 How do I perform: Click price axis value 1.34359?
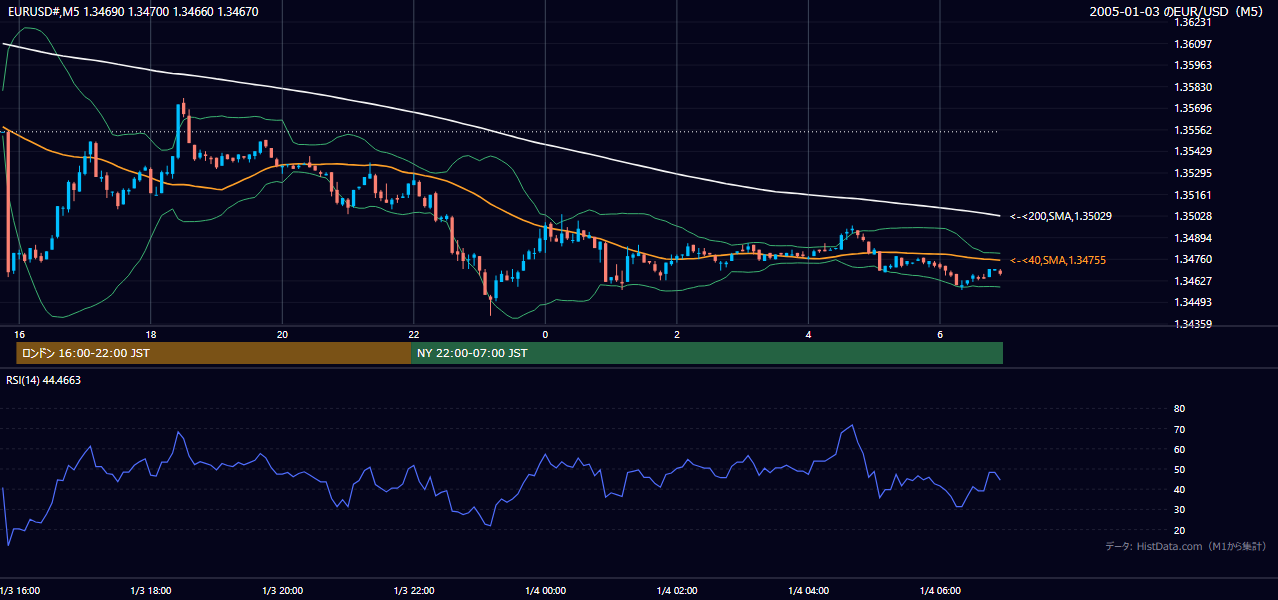(1192, 324)
